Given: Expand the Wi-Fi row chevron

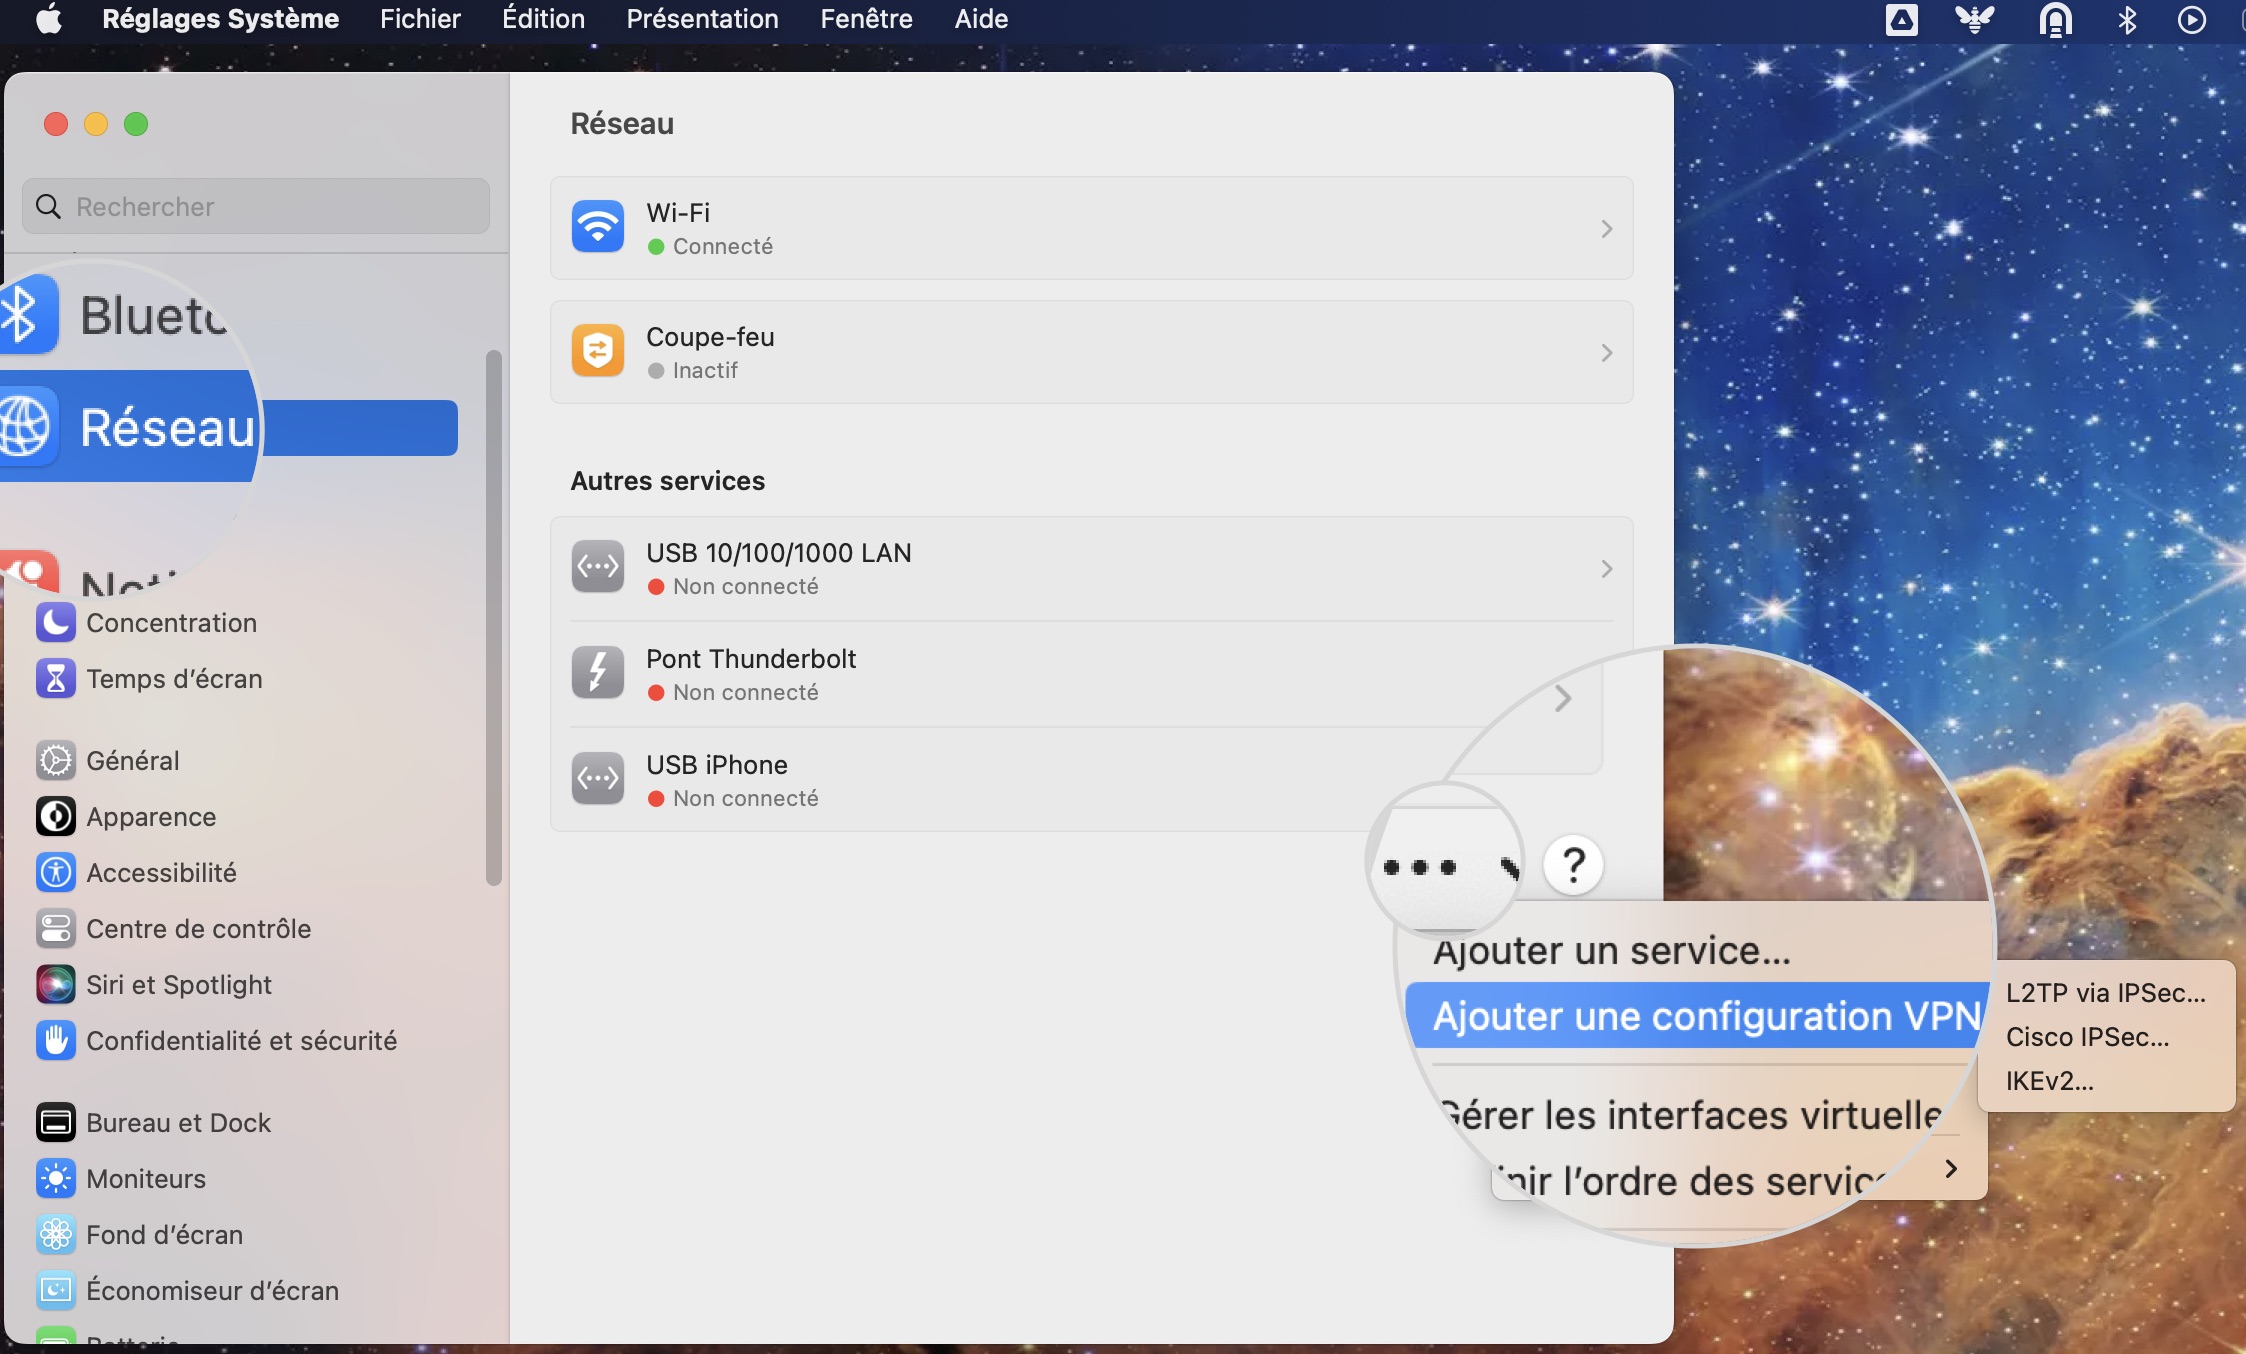Looking at the screenshot, I should click(1606, 229).
